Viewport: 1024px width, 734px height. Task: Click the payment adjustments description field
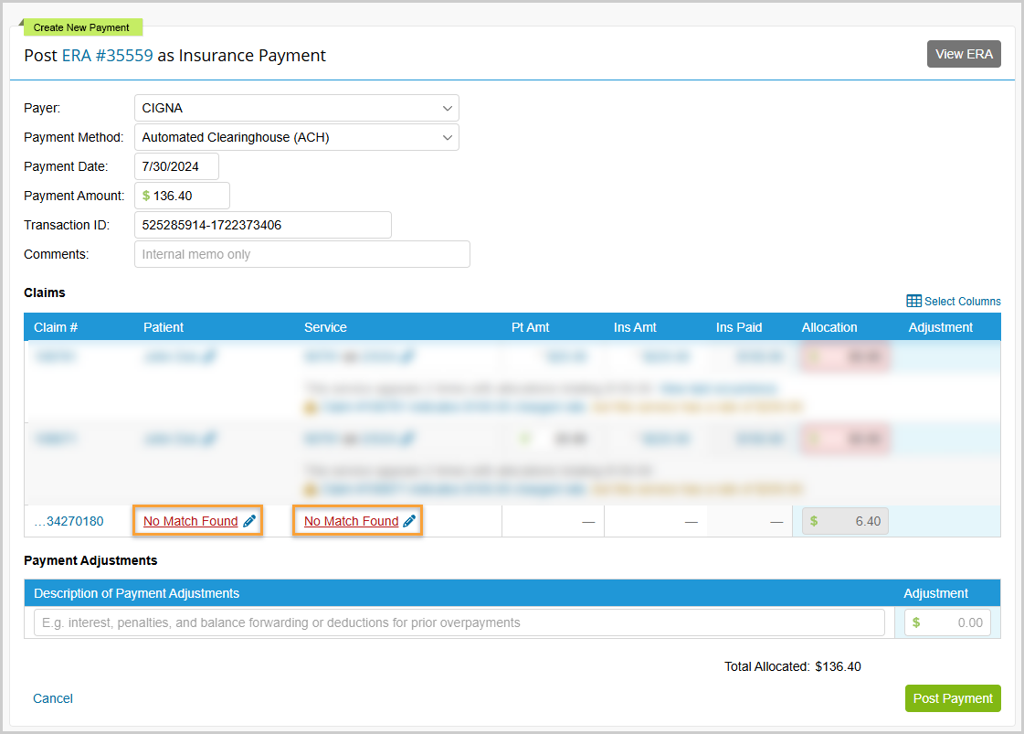point(459,622)
